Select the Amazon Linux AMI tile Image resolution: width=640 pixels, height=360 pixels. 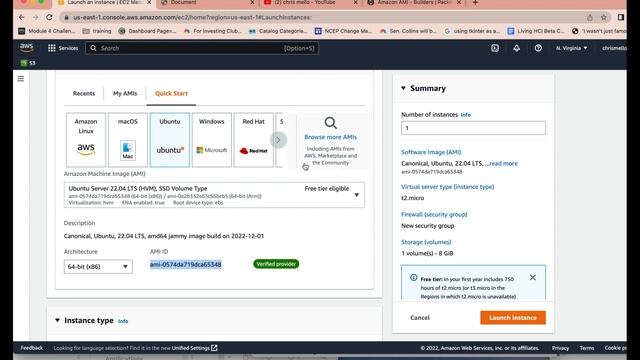[86, 140]
